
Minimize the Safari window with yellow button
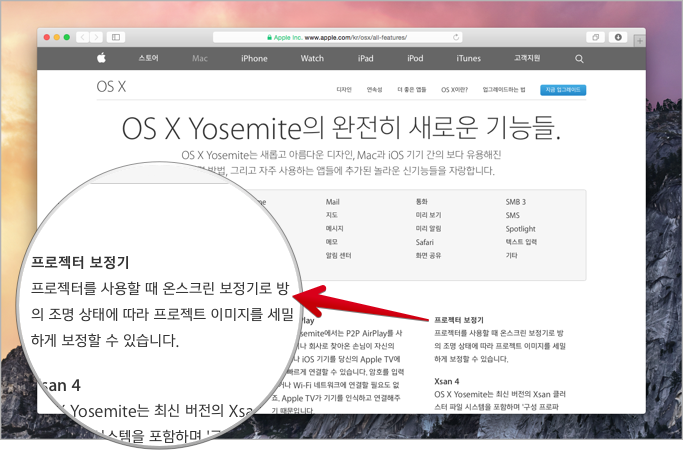57,37
